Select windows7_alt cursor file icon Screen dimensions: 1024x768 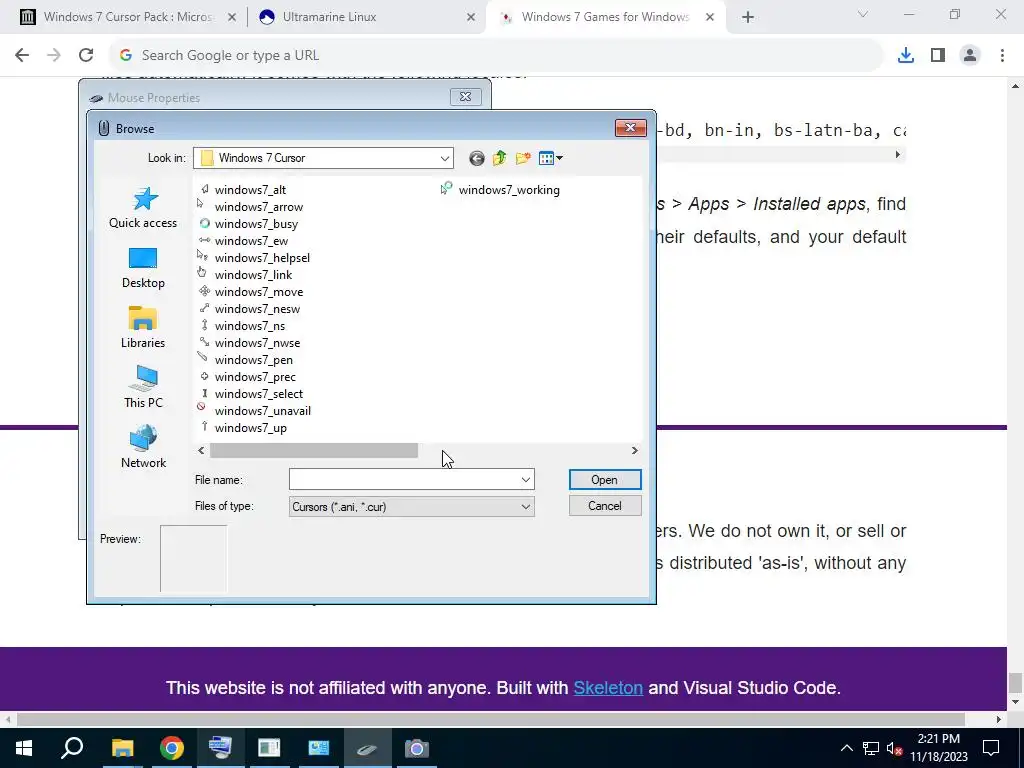[x=204, y=189]
